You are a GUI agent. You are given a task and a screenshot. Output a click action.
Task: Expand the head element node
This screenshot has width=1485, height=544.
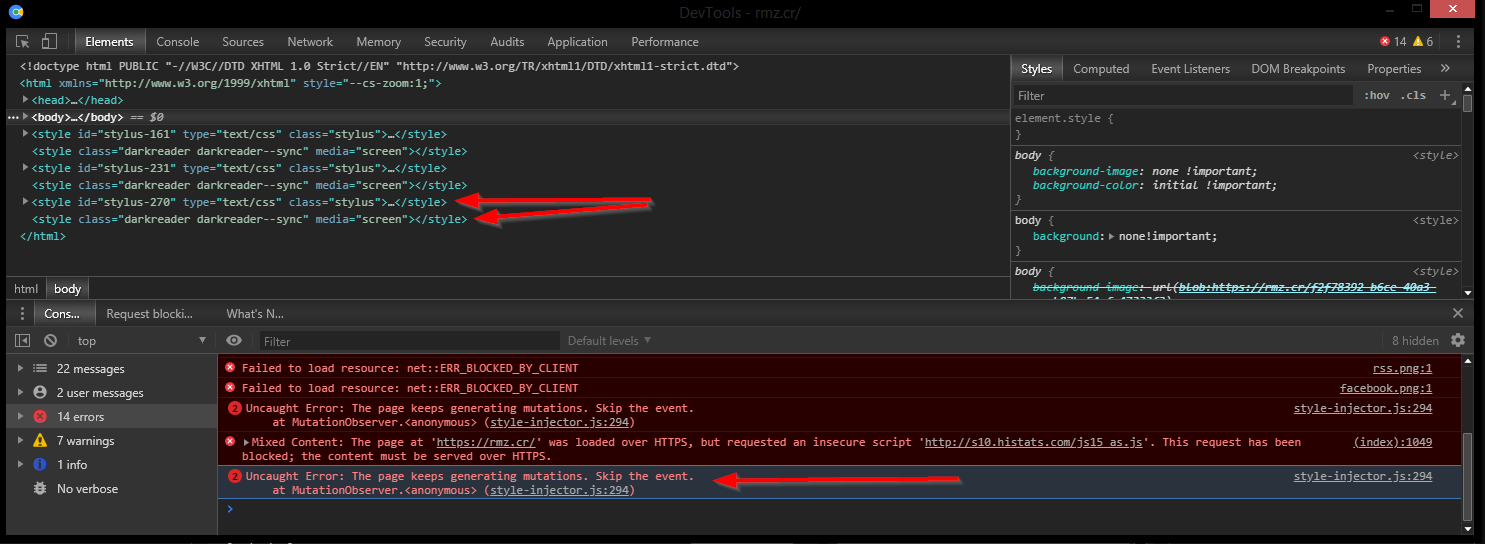(26, 100)
